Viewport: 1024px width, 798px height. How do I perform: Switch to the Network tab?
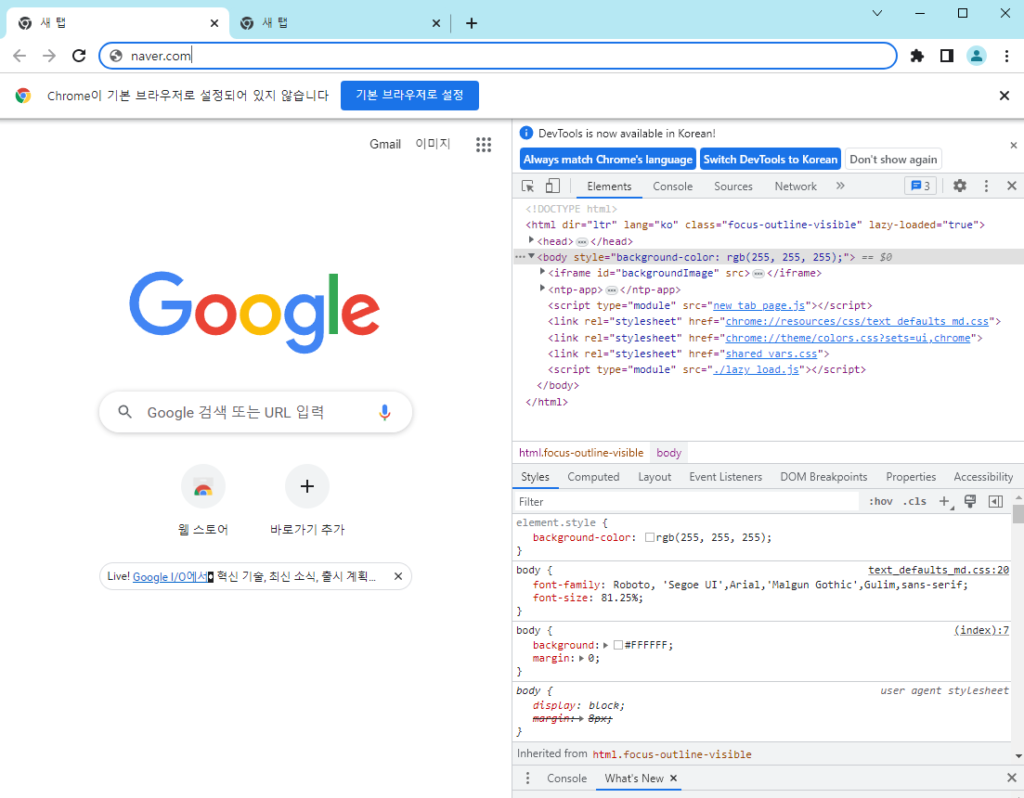pos(795,186)
